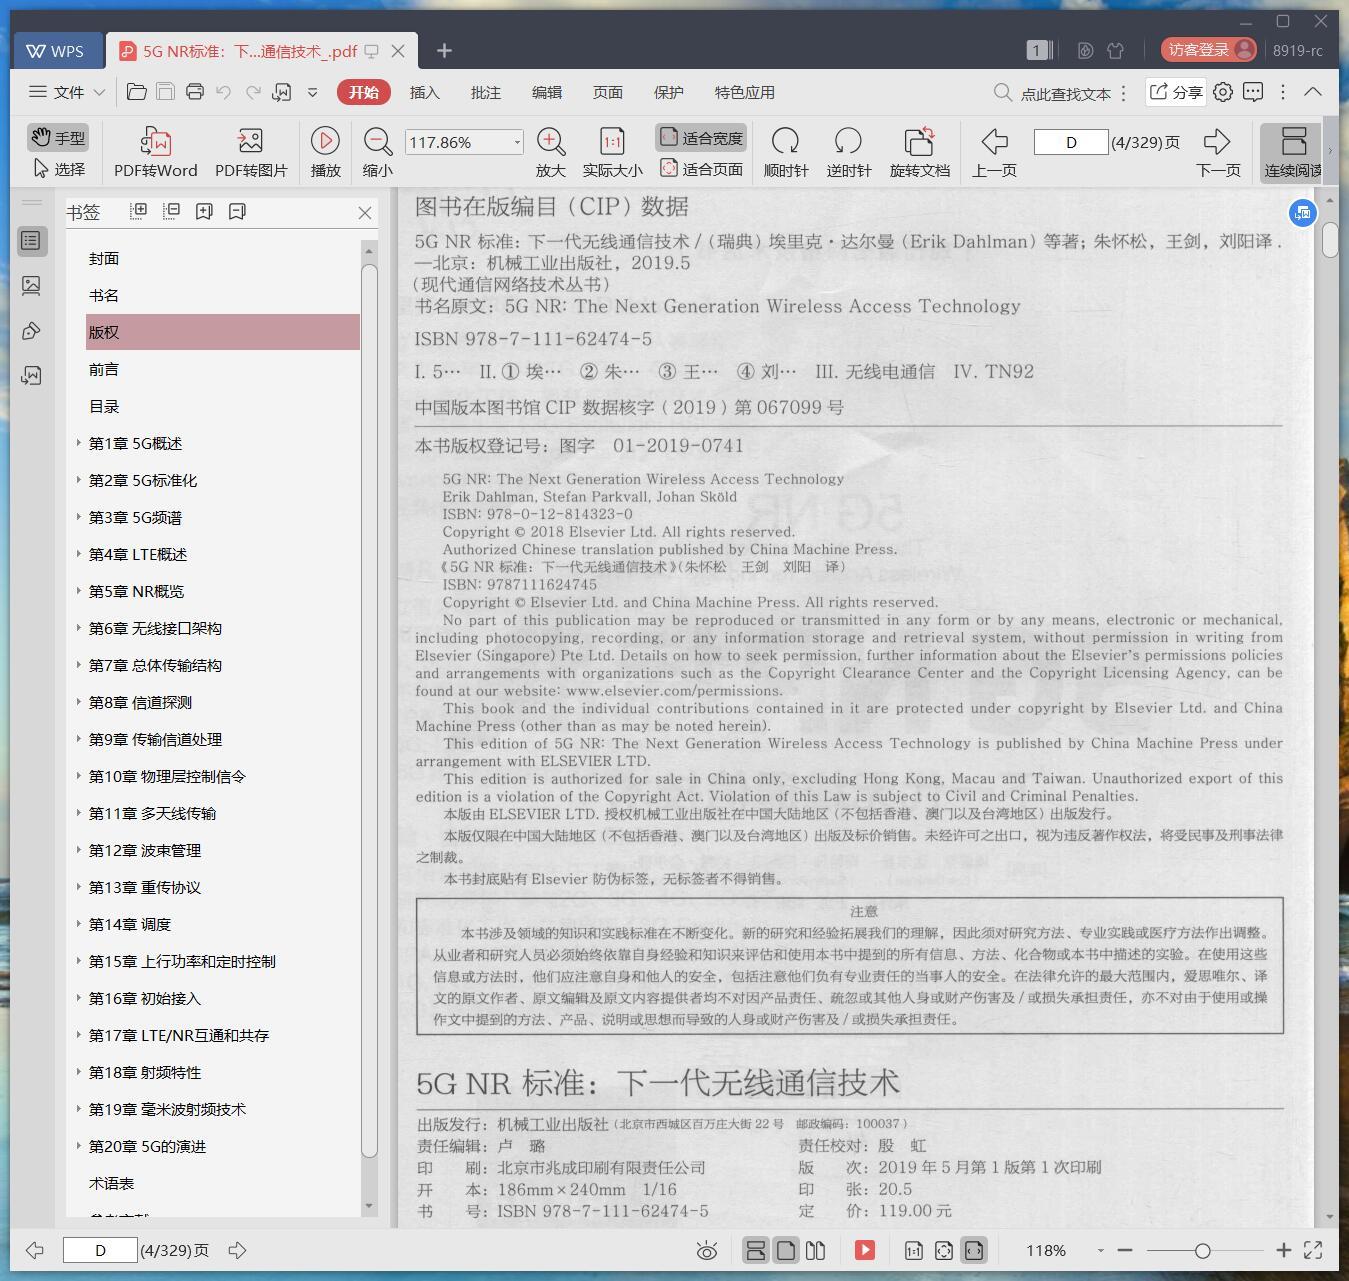The width and height of the screenshot is (1349, 1281).
Task: Click the 开始 ribbon button
Action: point(363,92)
